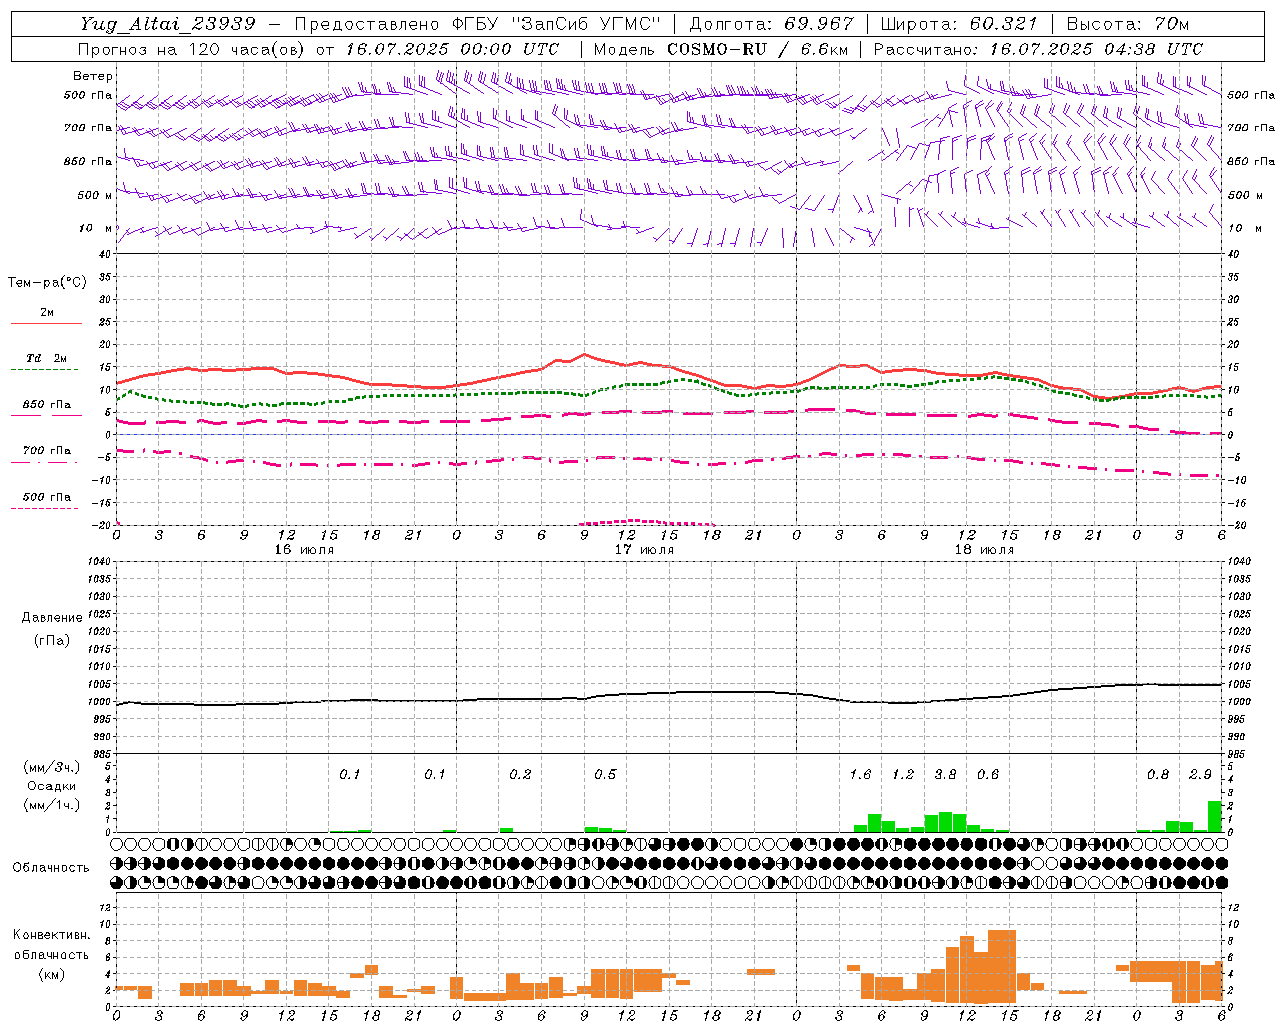Click the computed time Рассчитано: 16.07.2025 04:38 UTC
Viewport: 1280px width, 1024px height.
coord(1039,49)
